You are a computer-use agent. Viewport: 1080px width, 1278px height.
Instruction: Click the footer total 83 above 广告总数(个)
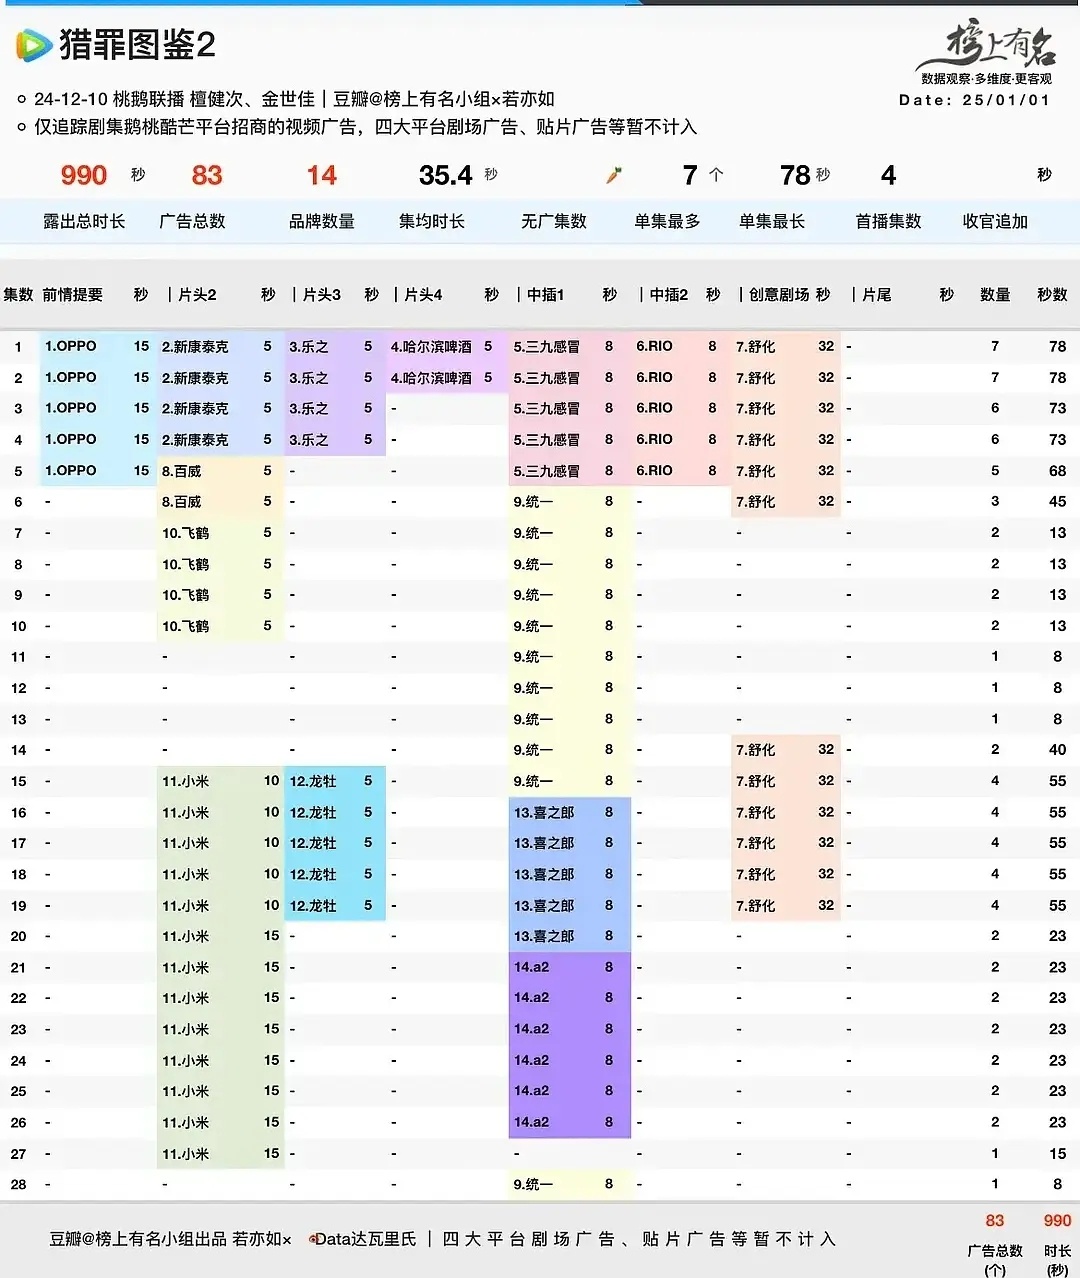pyautogui.click(x=995, y=1220)
